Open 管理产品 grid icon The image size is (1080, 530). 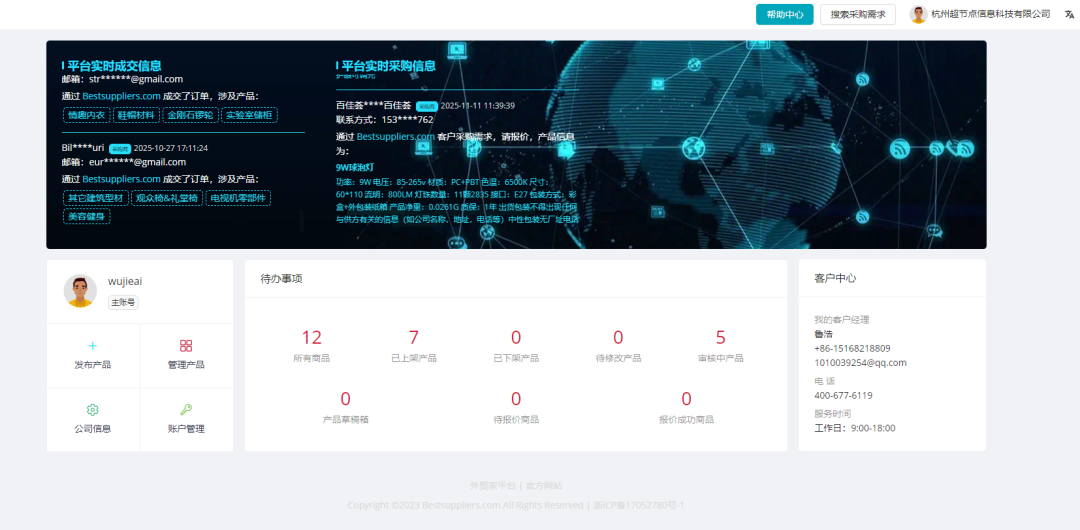pyautogui.click(x=186, y=345)
